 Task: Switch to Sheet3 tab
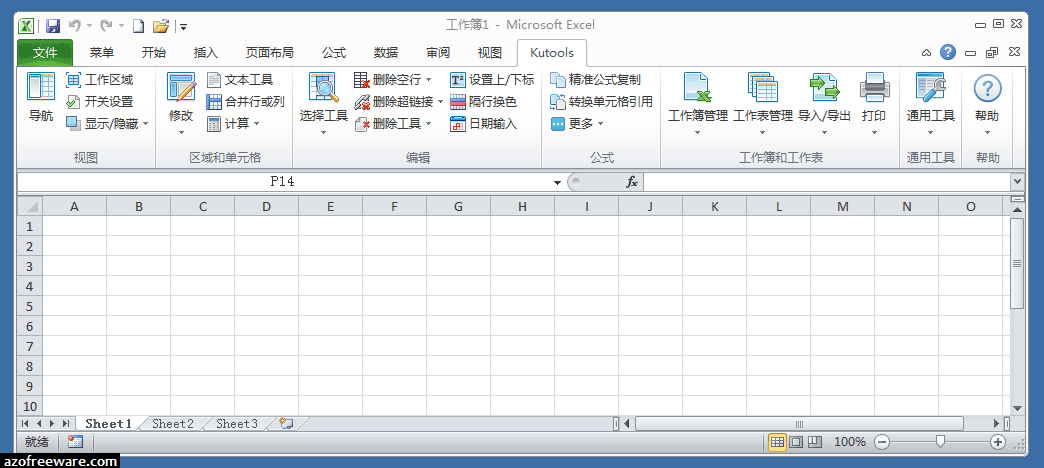[x=237, y=423]
